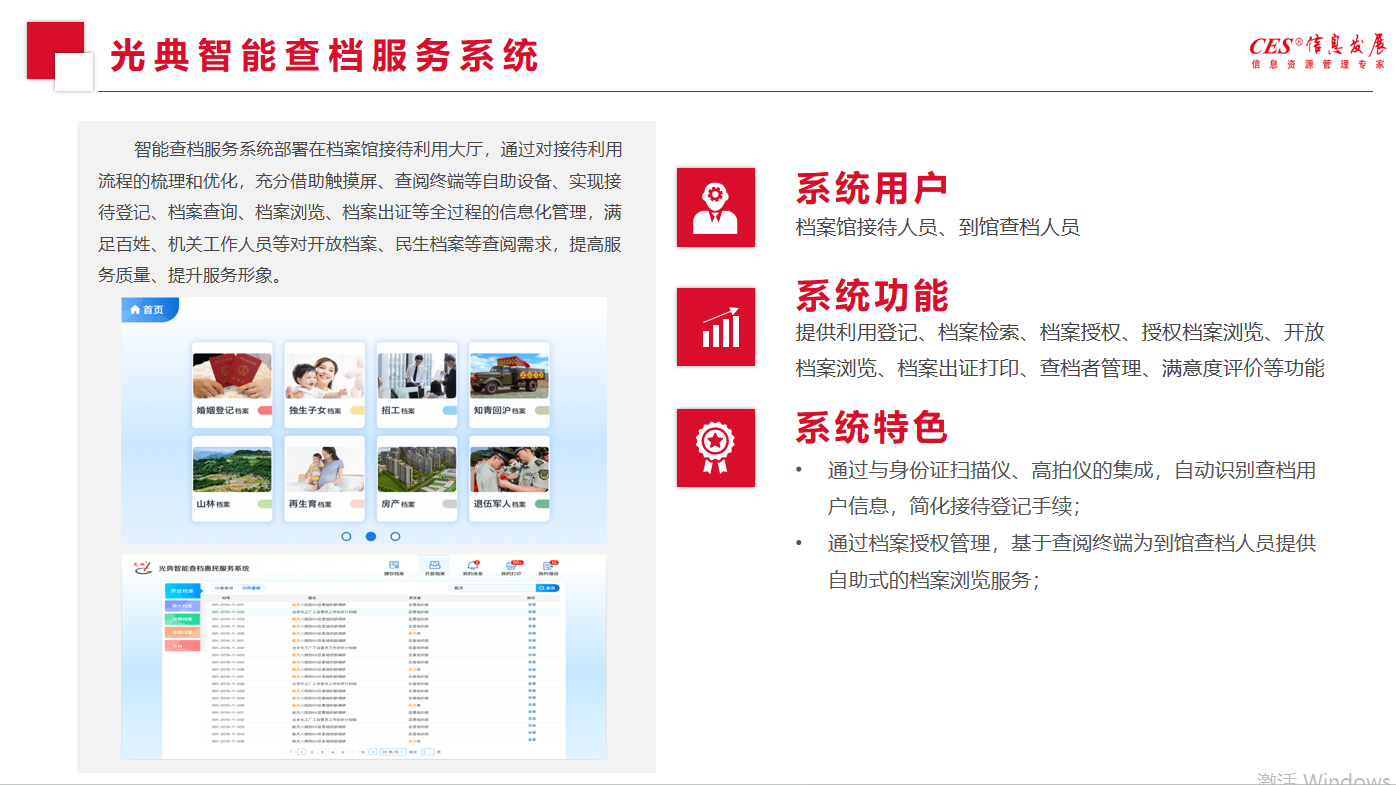
Task: Click the blue 查询 search button
Action: pyautogui.click(x=548, y=588)
